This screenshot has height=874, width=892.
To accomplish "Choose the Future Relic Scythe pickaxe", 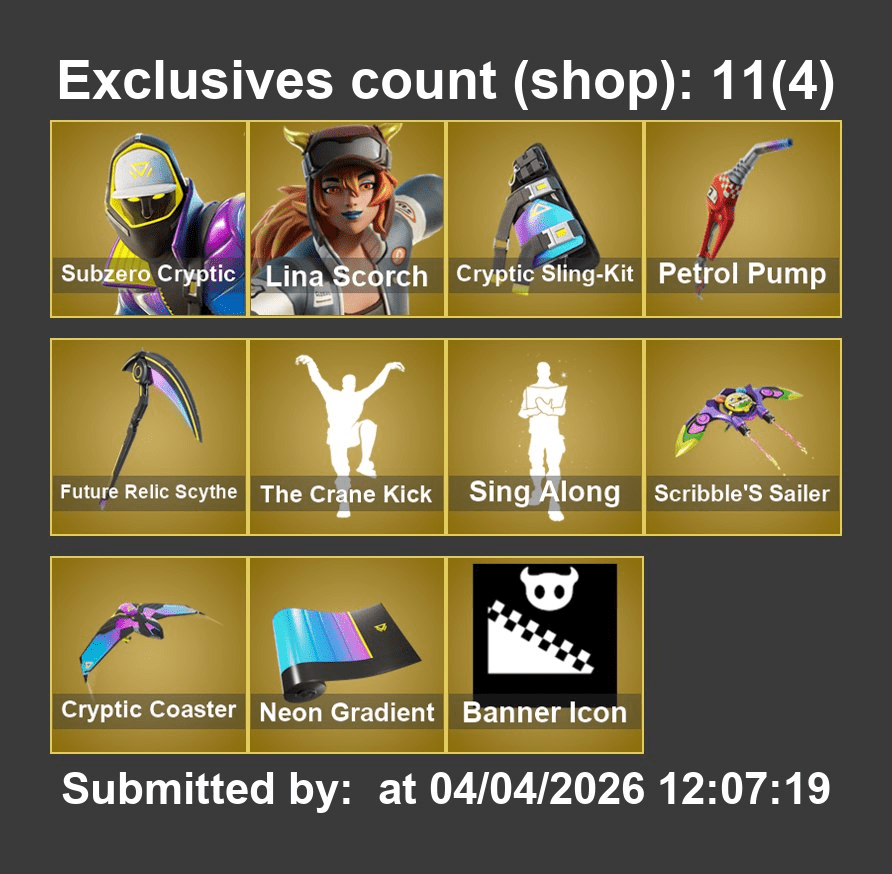I will [148, 437].
